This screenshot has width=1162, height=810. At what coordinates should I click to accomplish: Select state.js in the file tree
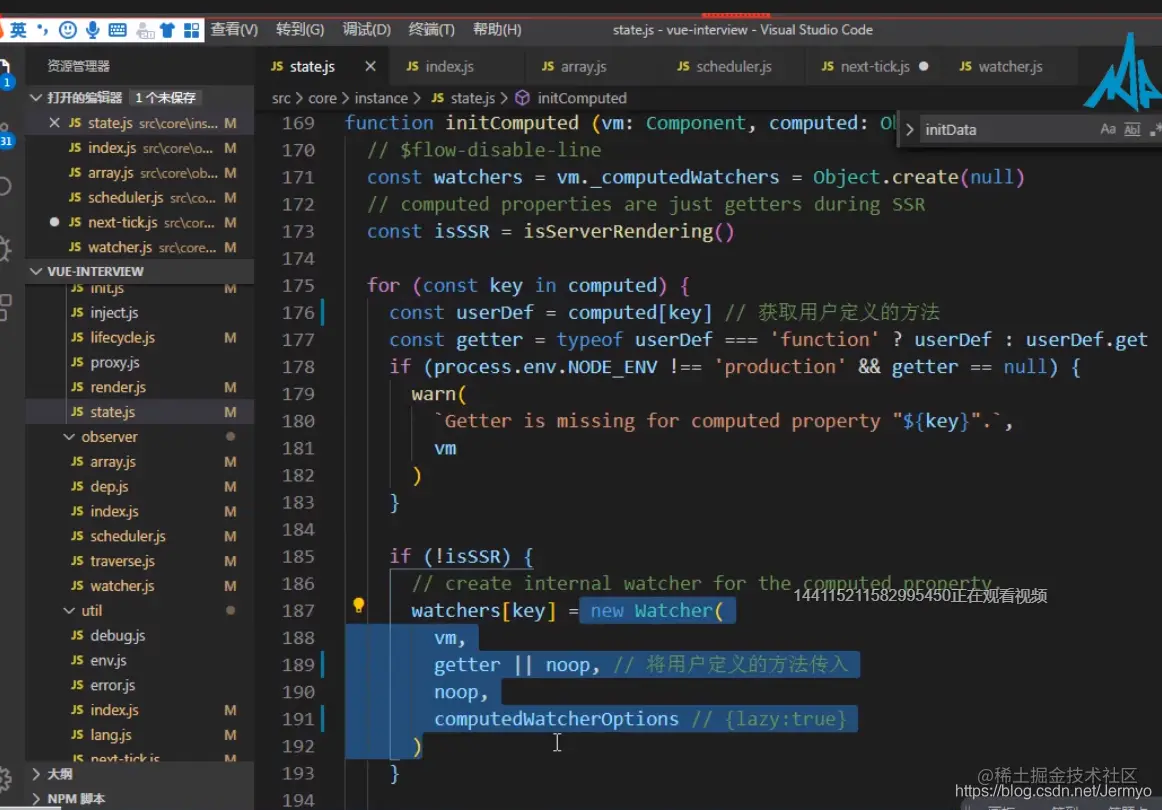140,412
